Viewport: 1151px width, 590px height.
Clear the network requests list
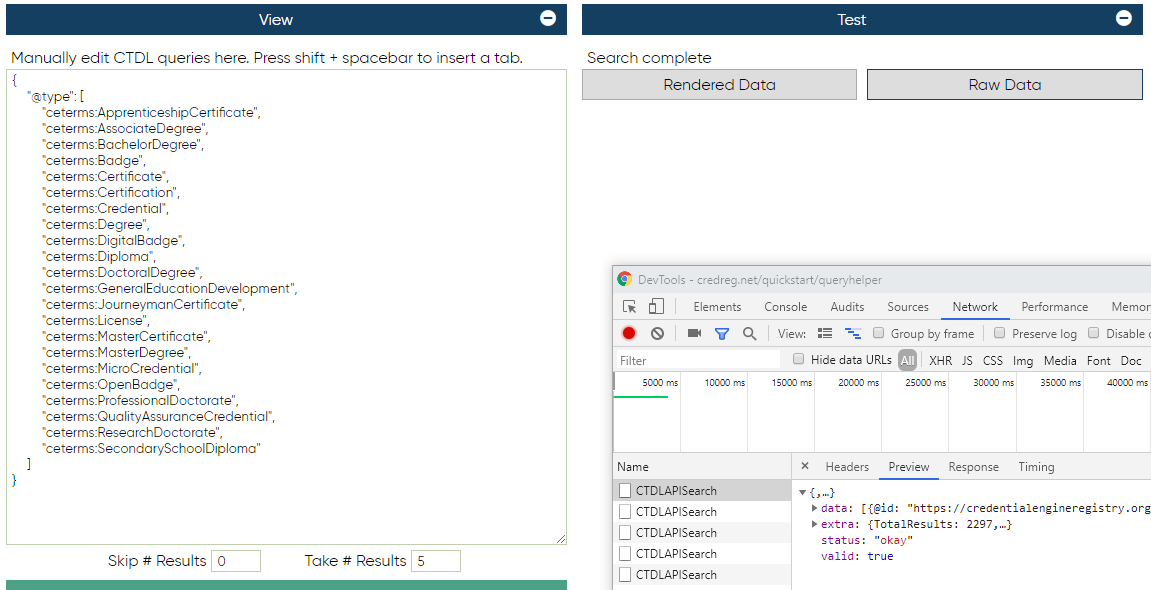(657, 332)
